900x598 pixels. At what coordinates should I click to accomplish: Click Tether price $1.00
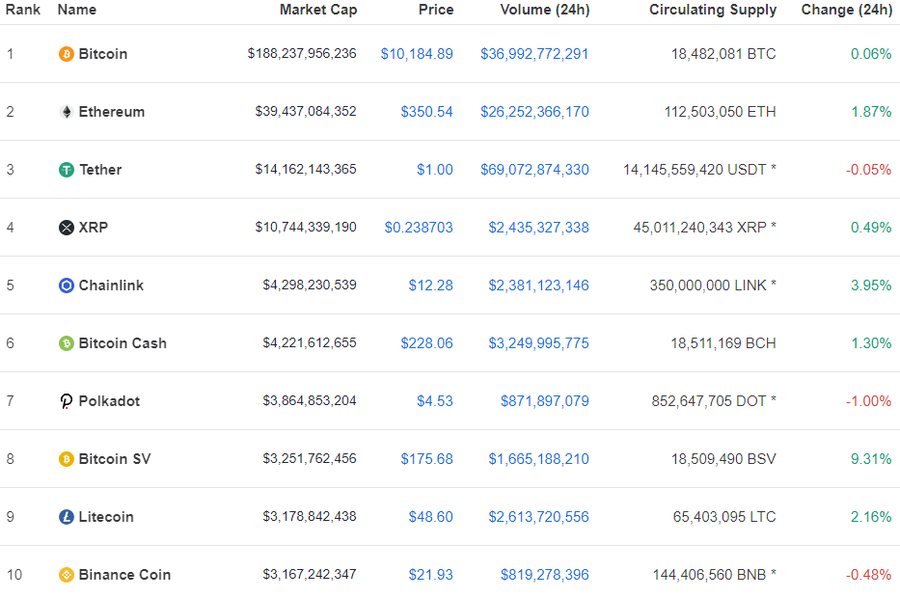point(435,170)
